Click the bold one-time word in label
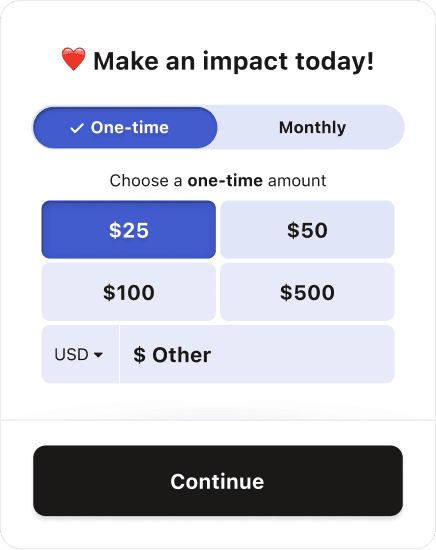Viewport: 436px width, 550px height. click(225, 181)
